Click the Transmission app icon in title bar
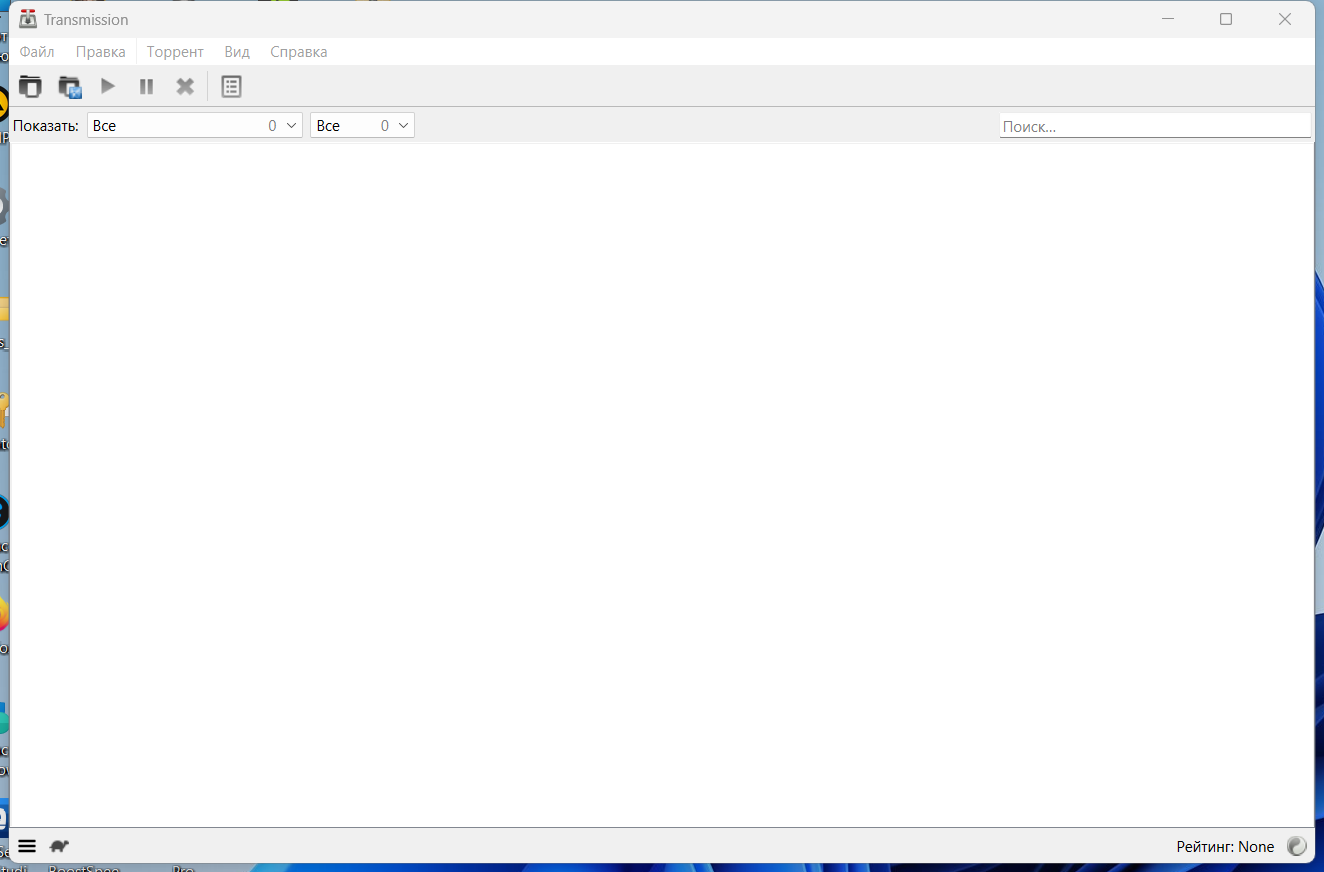Image resolution: width=1324 pixels, height=872 pixels. click(28, 19)
